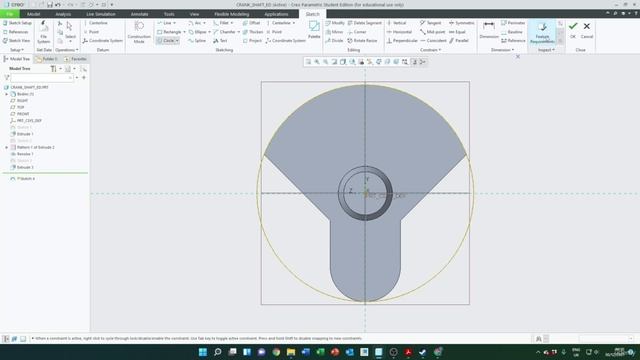This screenshot has width=640, height=360.
Task: Apply the Tangent constraint
Action: (431, 23)
